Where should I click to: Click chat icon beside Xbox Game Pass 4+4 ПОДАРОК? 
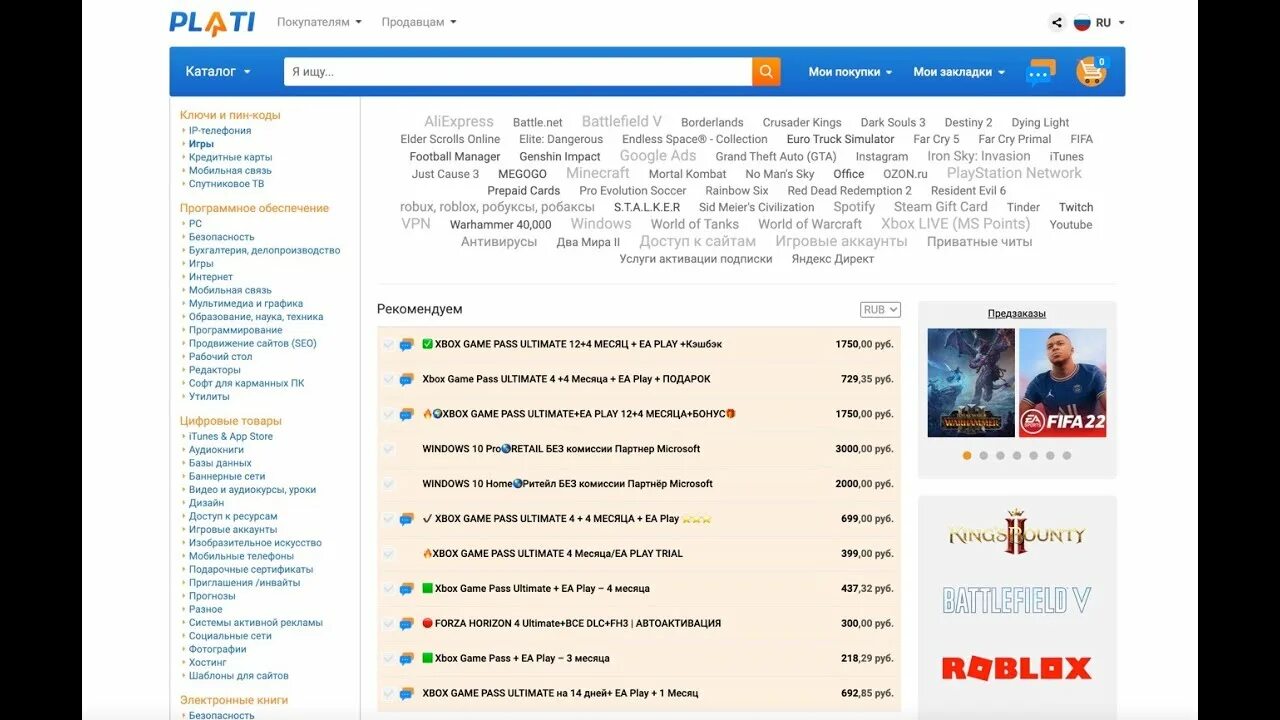(x=407, y=379)
